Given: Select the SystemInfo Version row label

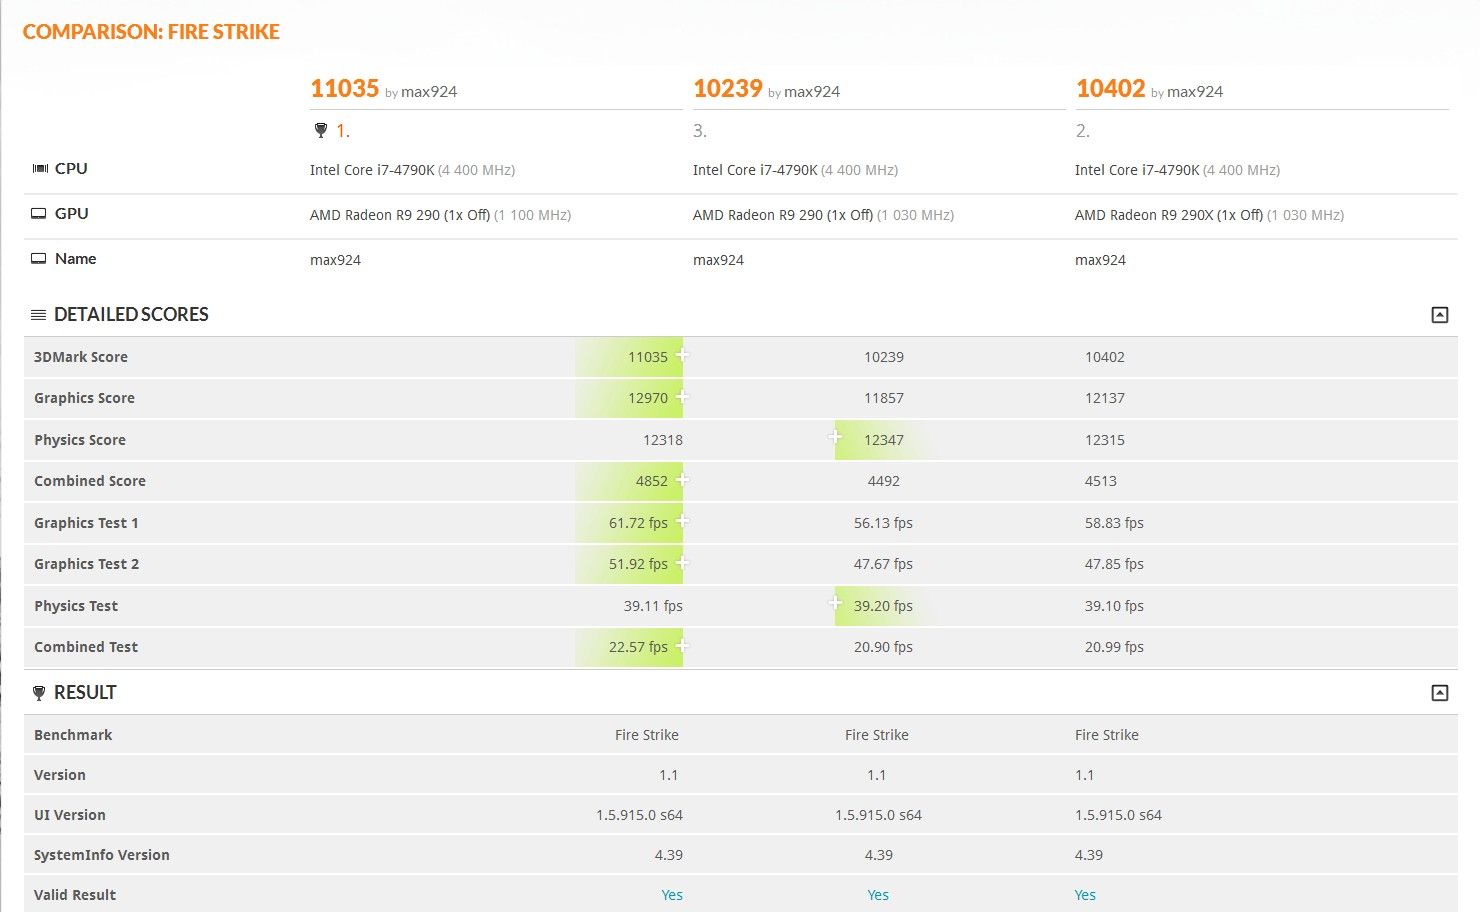Looking at the screenshot, I should 102,855.
